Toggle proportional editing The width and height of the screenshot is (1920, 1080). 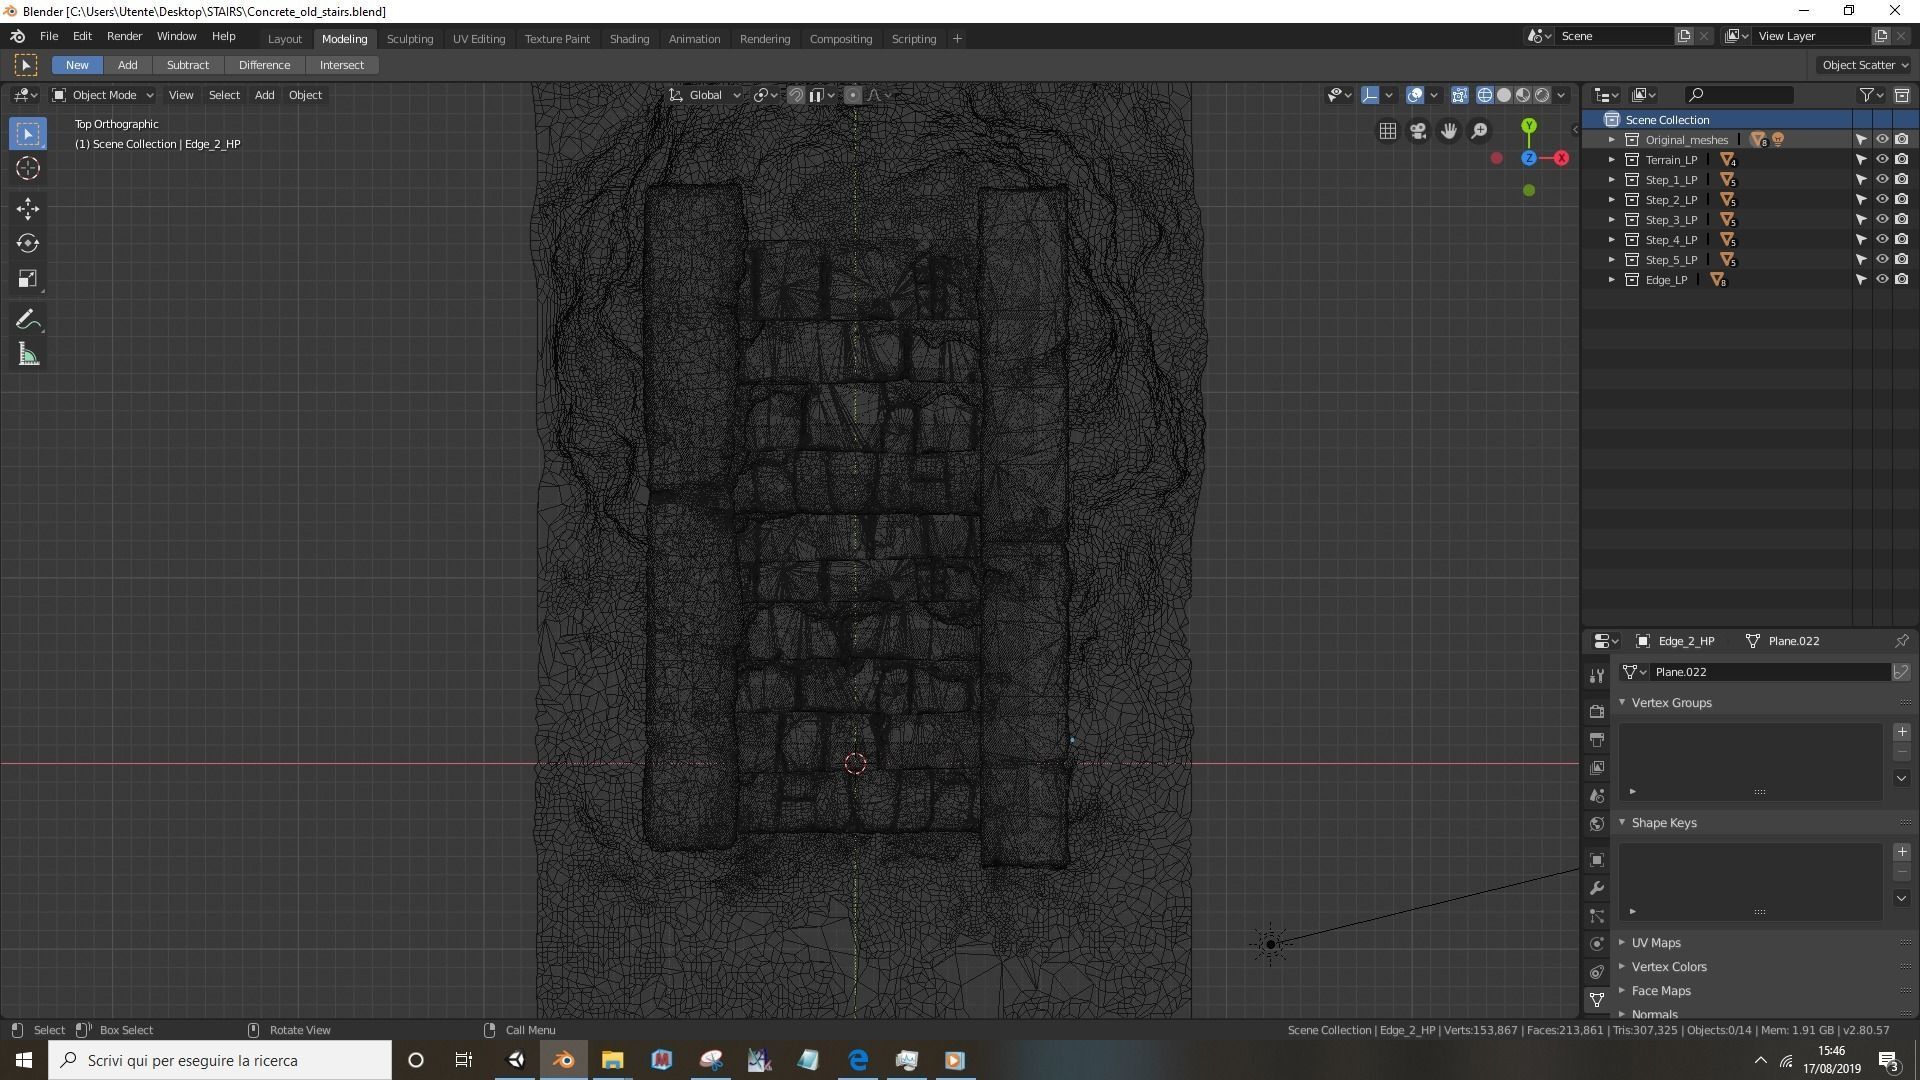[852, 95]
